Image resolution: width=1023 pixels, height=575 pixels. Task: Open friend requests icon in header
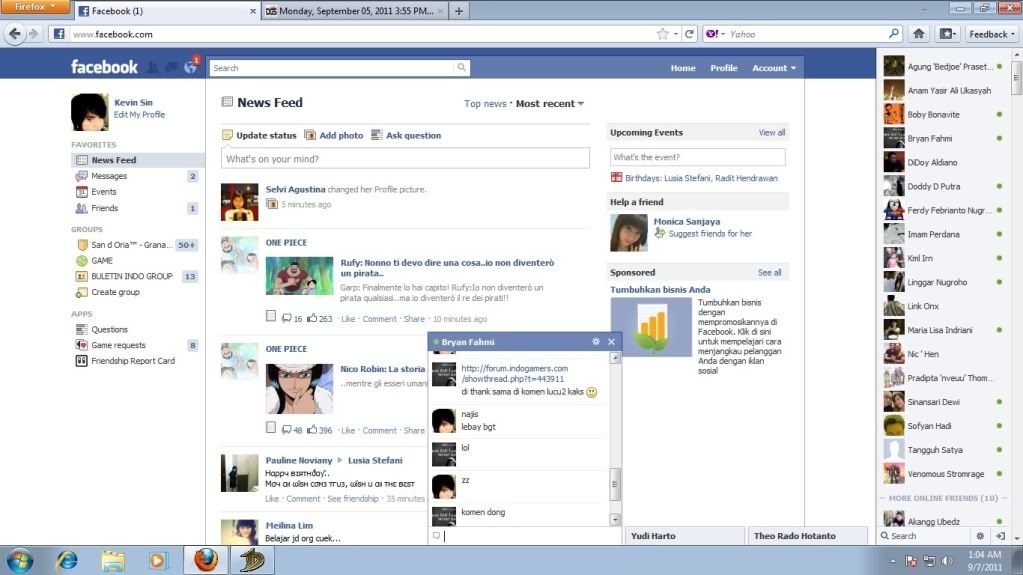pyautogui.click(x=153, y=67)
